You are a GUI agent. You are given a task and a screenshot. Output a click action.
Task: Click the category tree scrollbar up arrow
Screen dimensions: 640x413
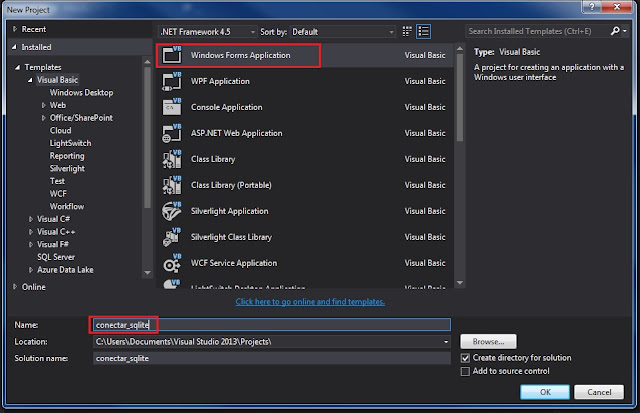pyautogui.click(x=147, y=62)
